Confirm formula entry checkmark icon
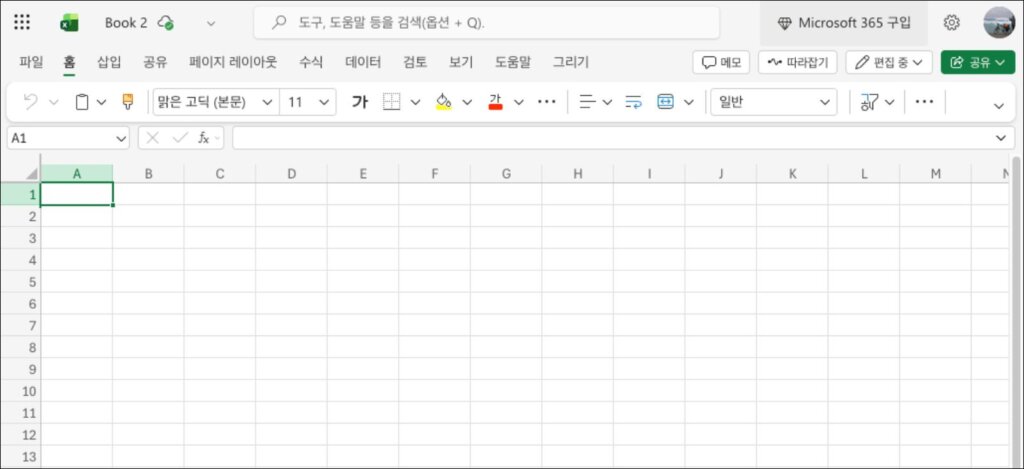The image size is (1024, 469). click(x=180, y=138)
